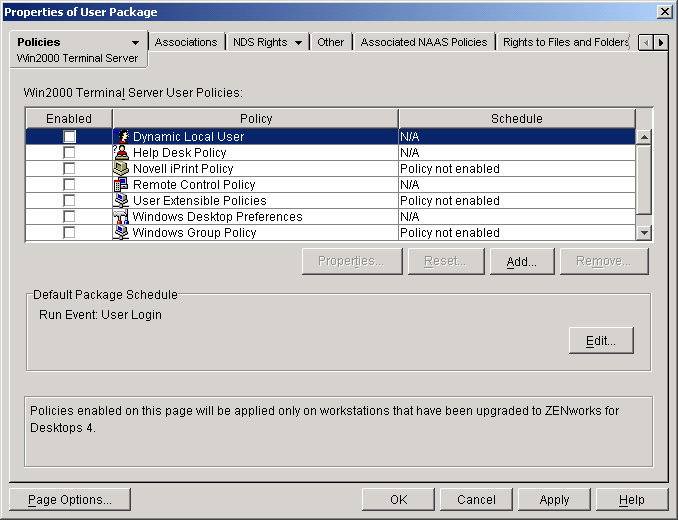This screenshot has width=678, height=520.
Task: Tick the Windows Group Policy checkbox
Action: [69, 233]
